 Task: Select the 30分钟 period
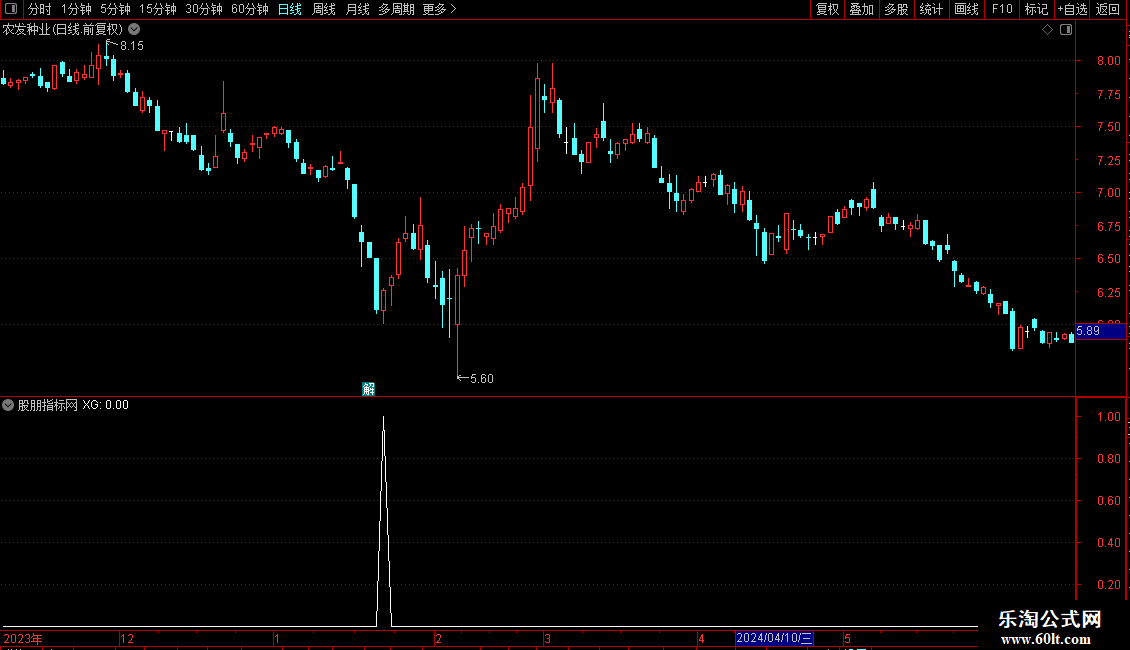tap(203, 9)
